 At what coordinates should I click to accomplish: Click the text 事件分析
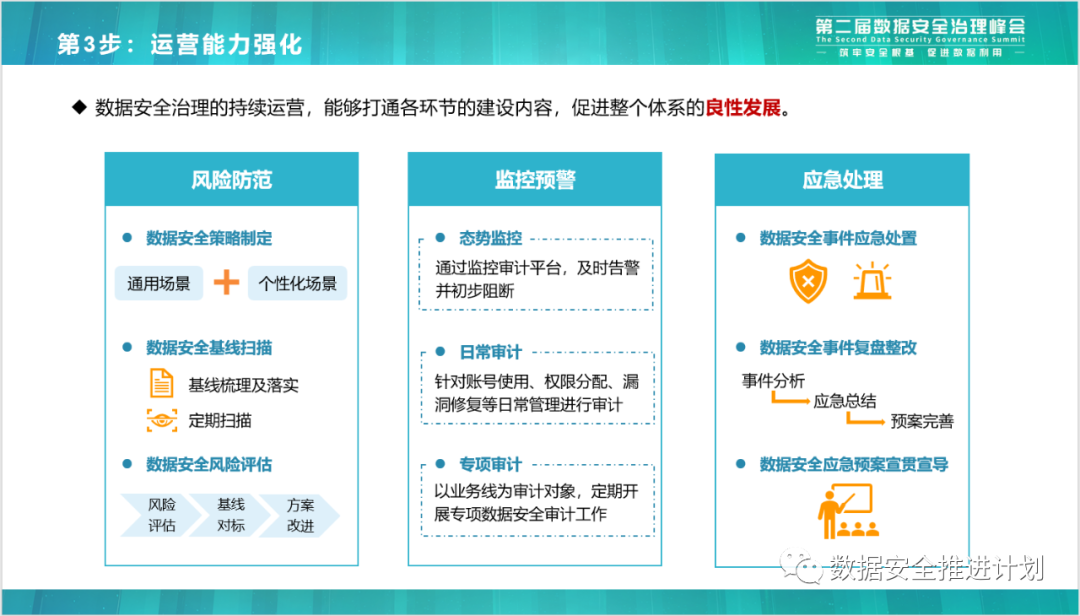[773, 380]
